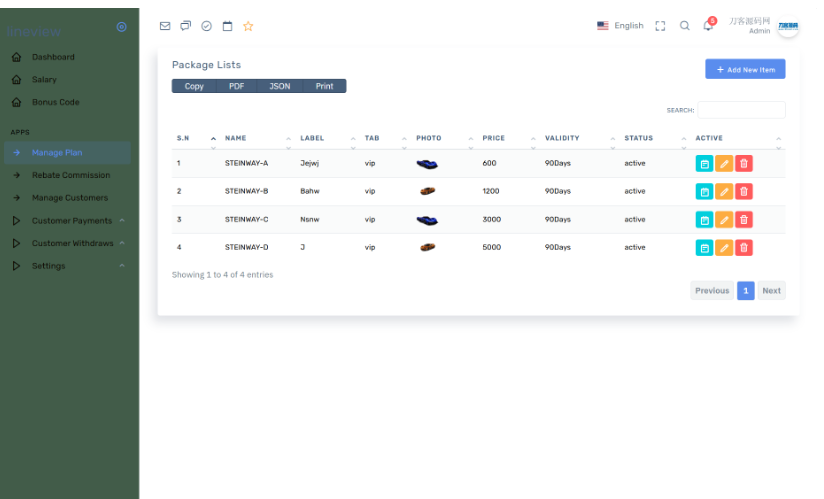
Task: Open notifications bell with red badge
Action: click(x=708, y=26)
